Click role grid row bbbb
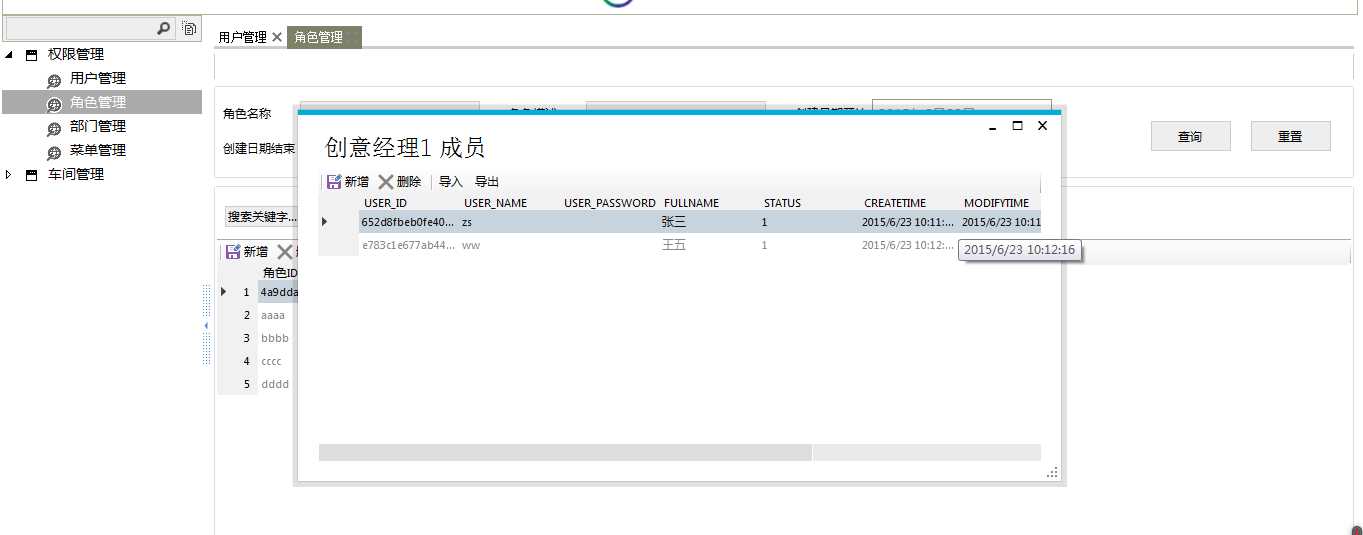The width and height of the screenshot is (1363, 535). click(x=275, y=338)
